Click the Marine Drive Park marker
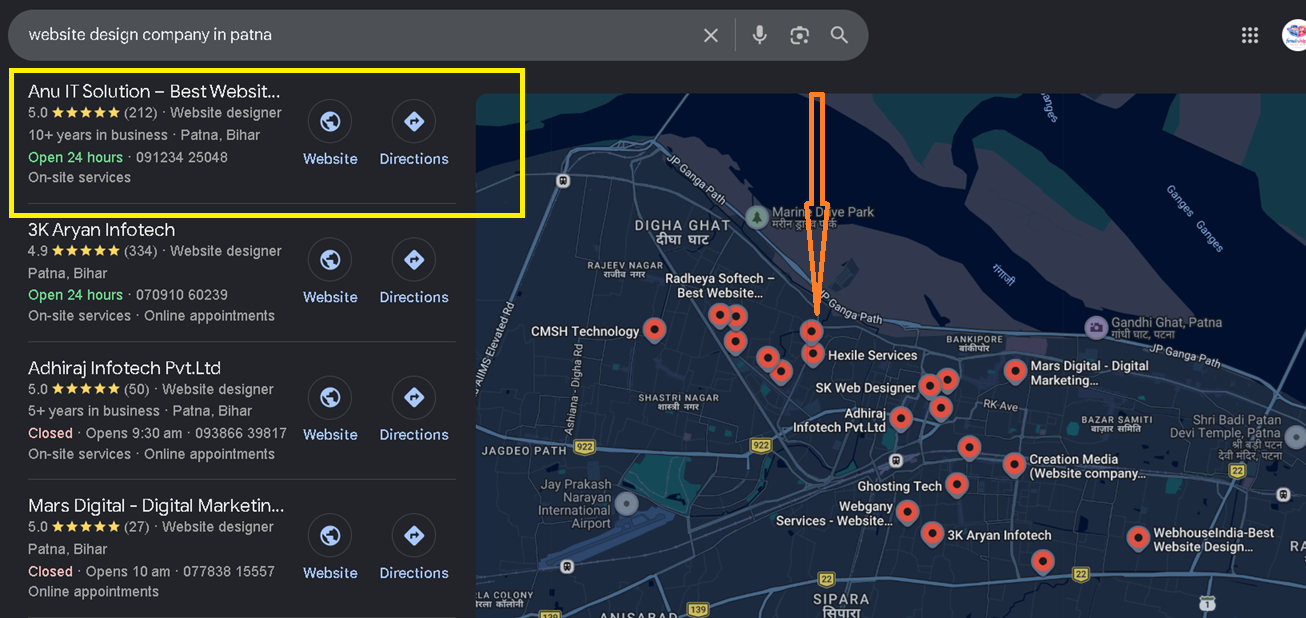The image size is (1306, 618). (x=757, y=215)
